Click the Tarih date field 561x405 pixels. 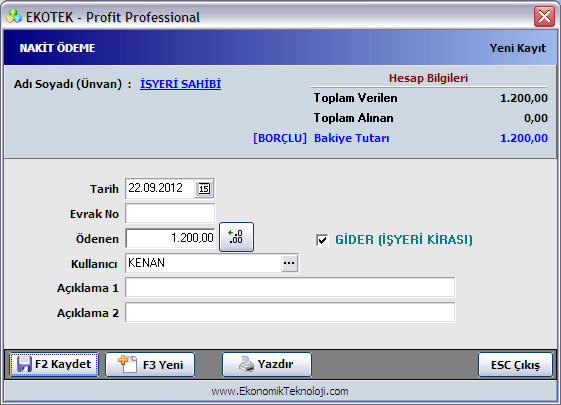click(x=160, y=188)
